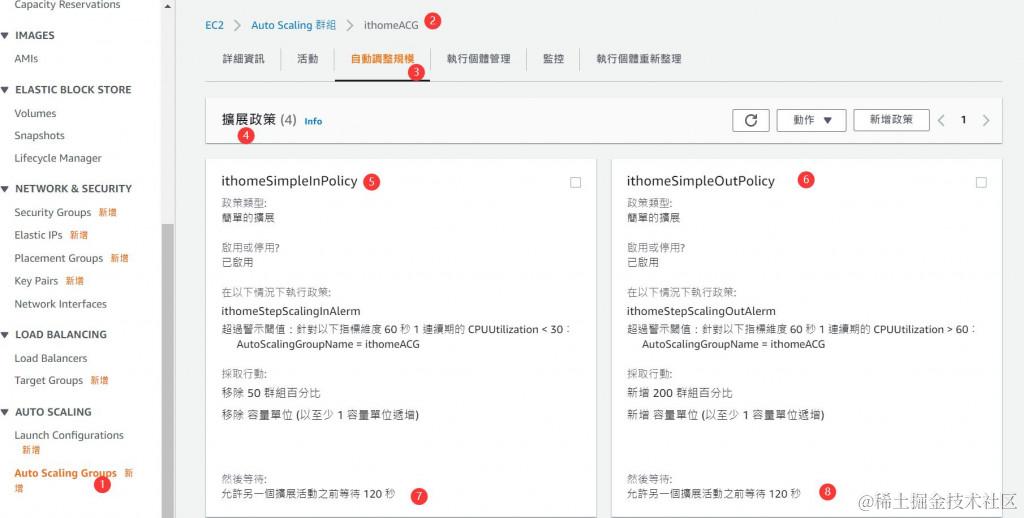This screenshot has width=1024, height=518.
Task: Open the 監控 tab
Action: point(553,59)
